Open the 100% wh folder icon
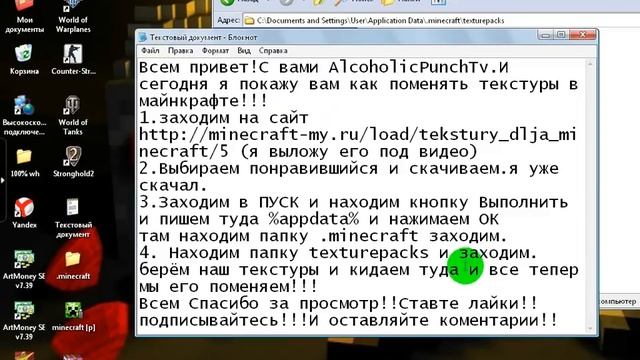 point(24,163)
